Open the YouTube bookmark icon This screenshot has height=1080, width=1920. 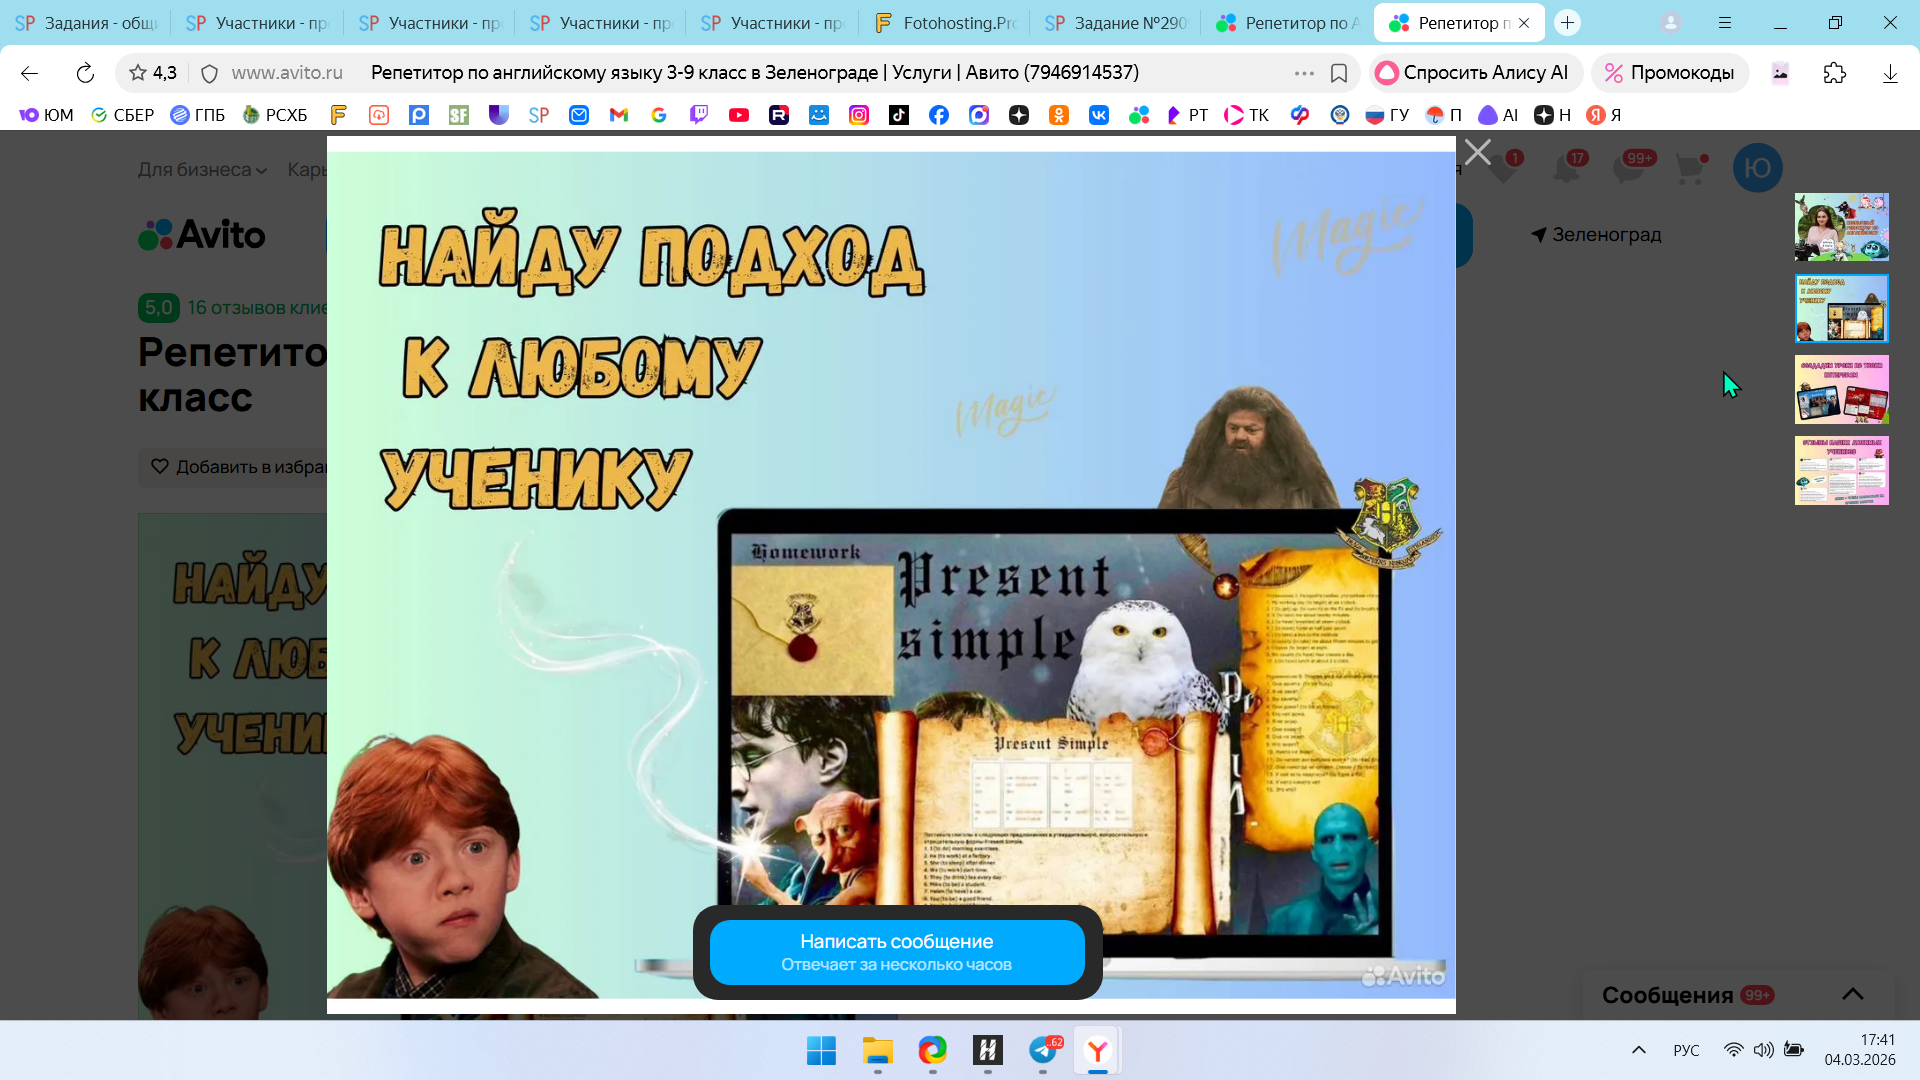pyautogui.click(x=739, y=115)
